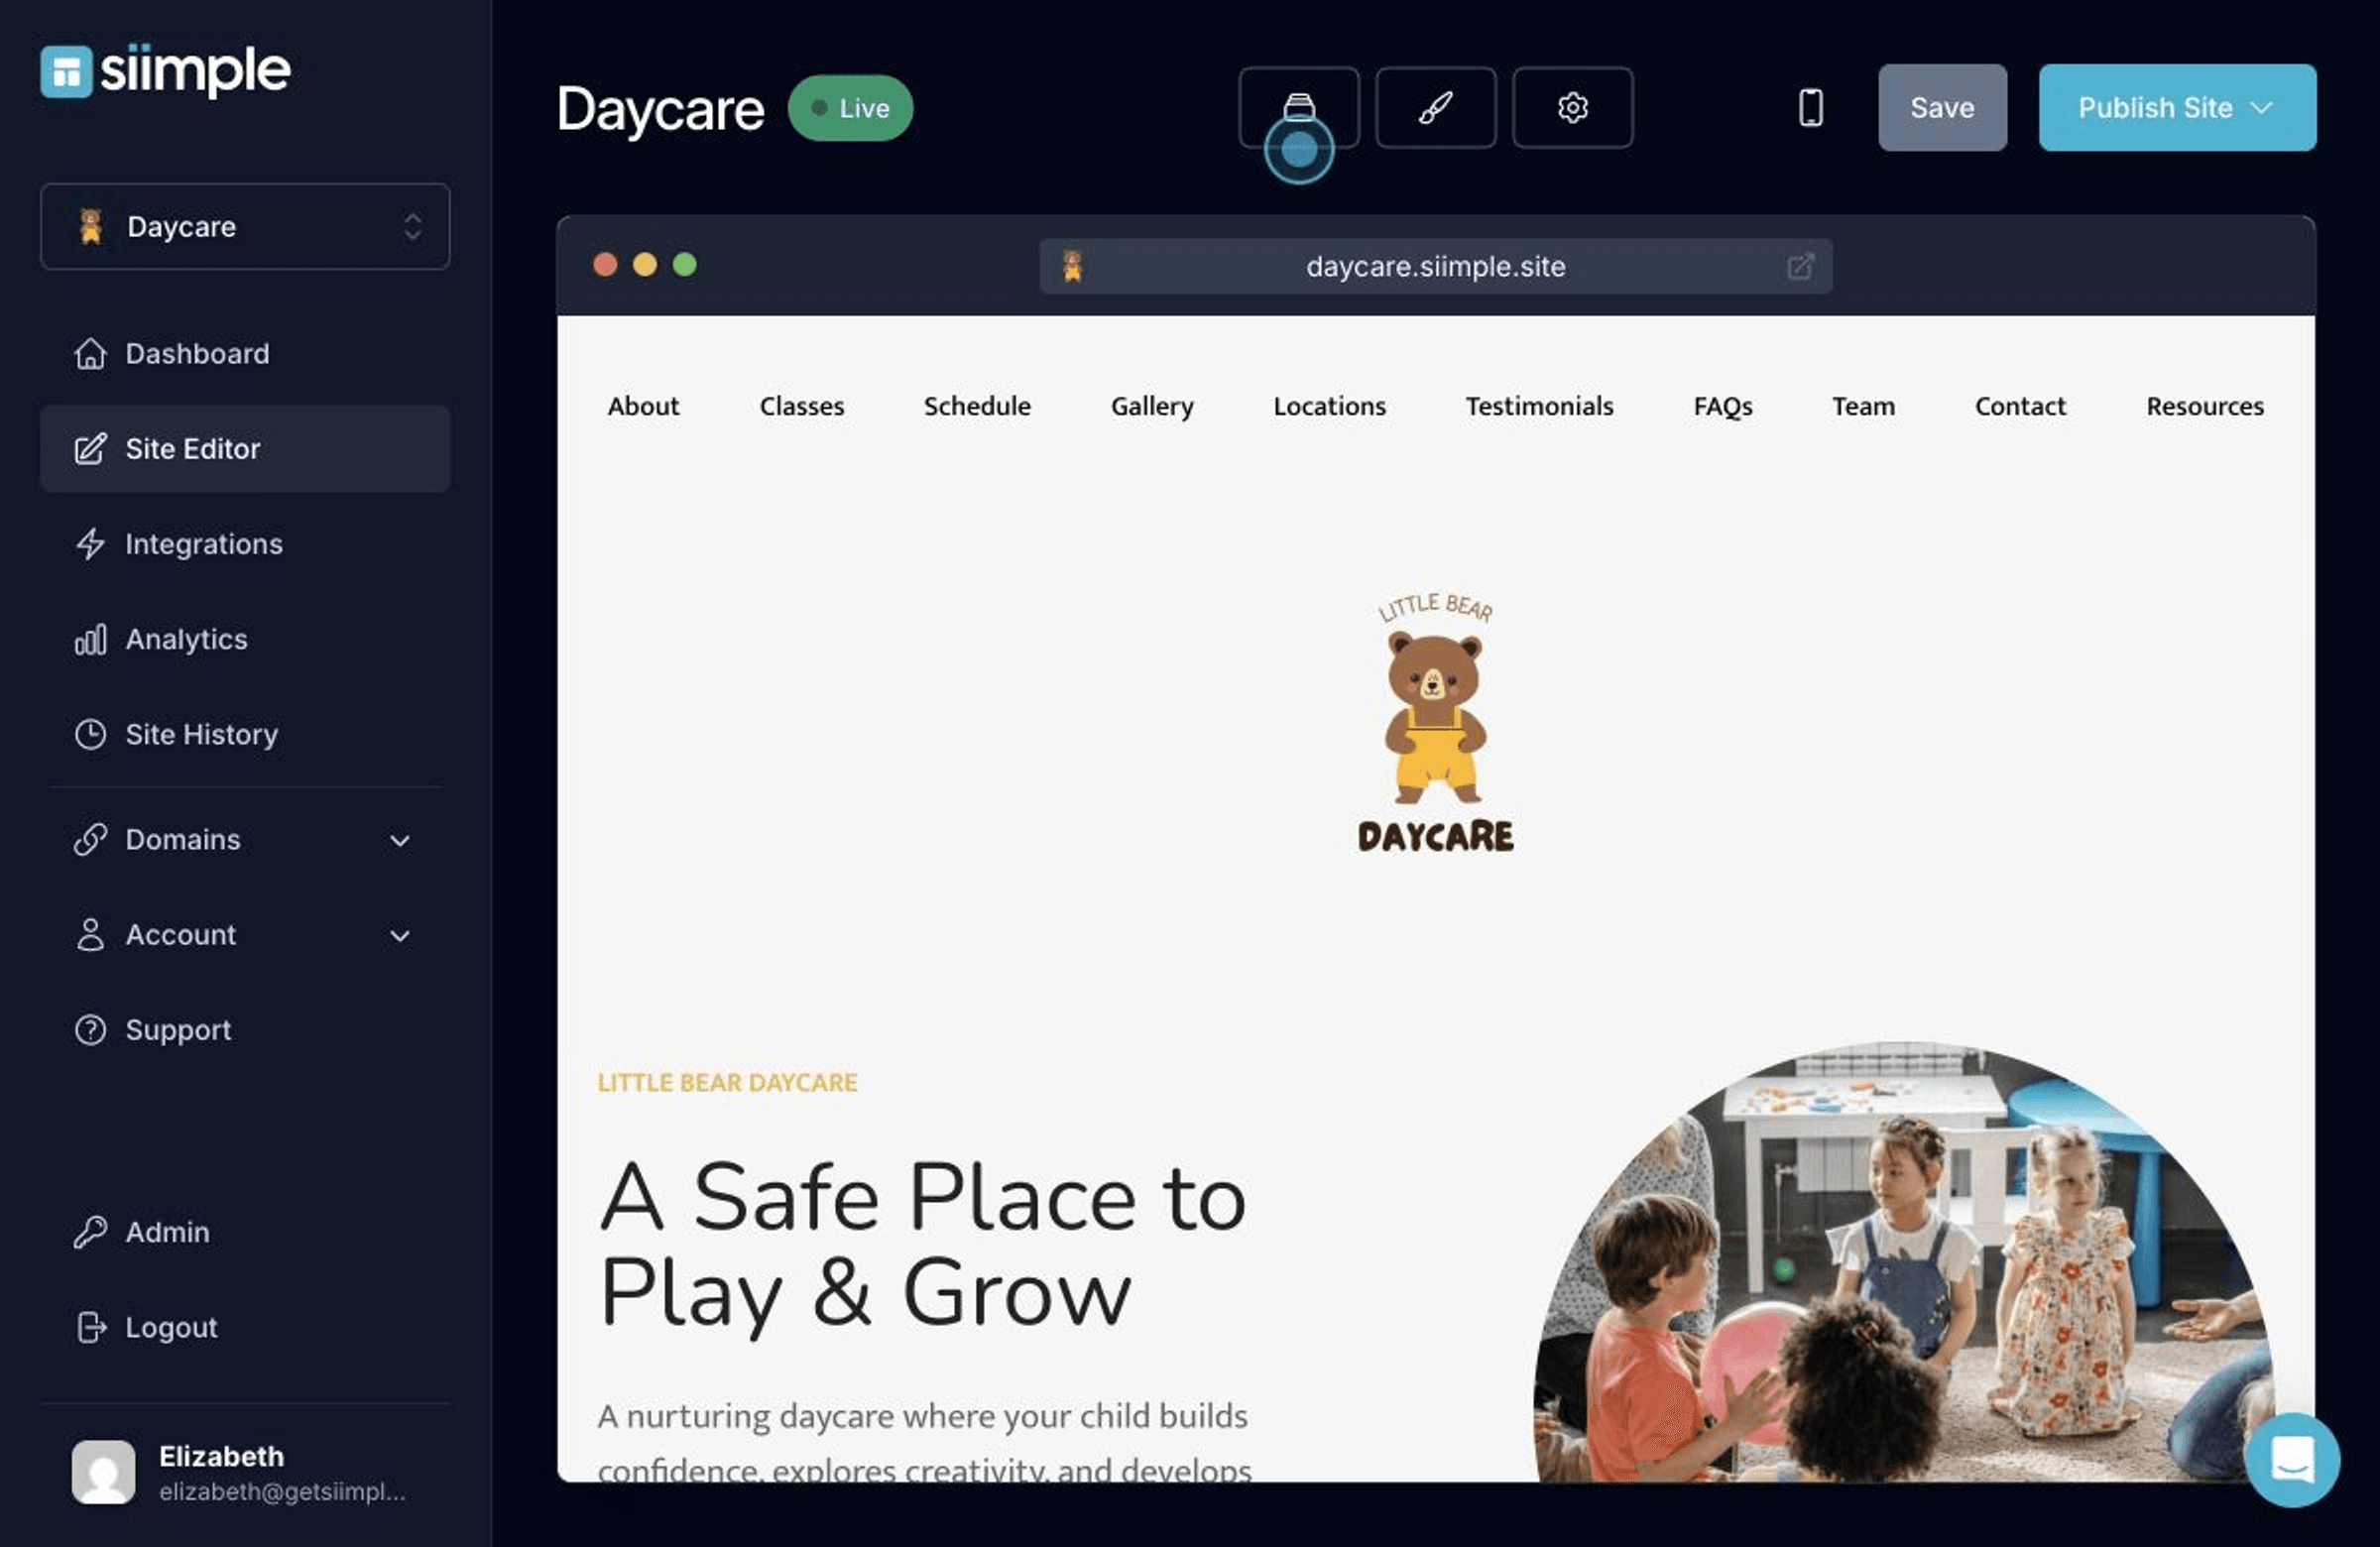This screenshot has width=2380, height=1547.
Task: Select the Little Bear Daycare logo image
Action: [x=1435, y=722]
